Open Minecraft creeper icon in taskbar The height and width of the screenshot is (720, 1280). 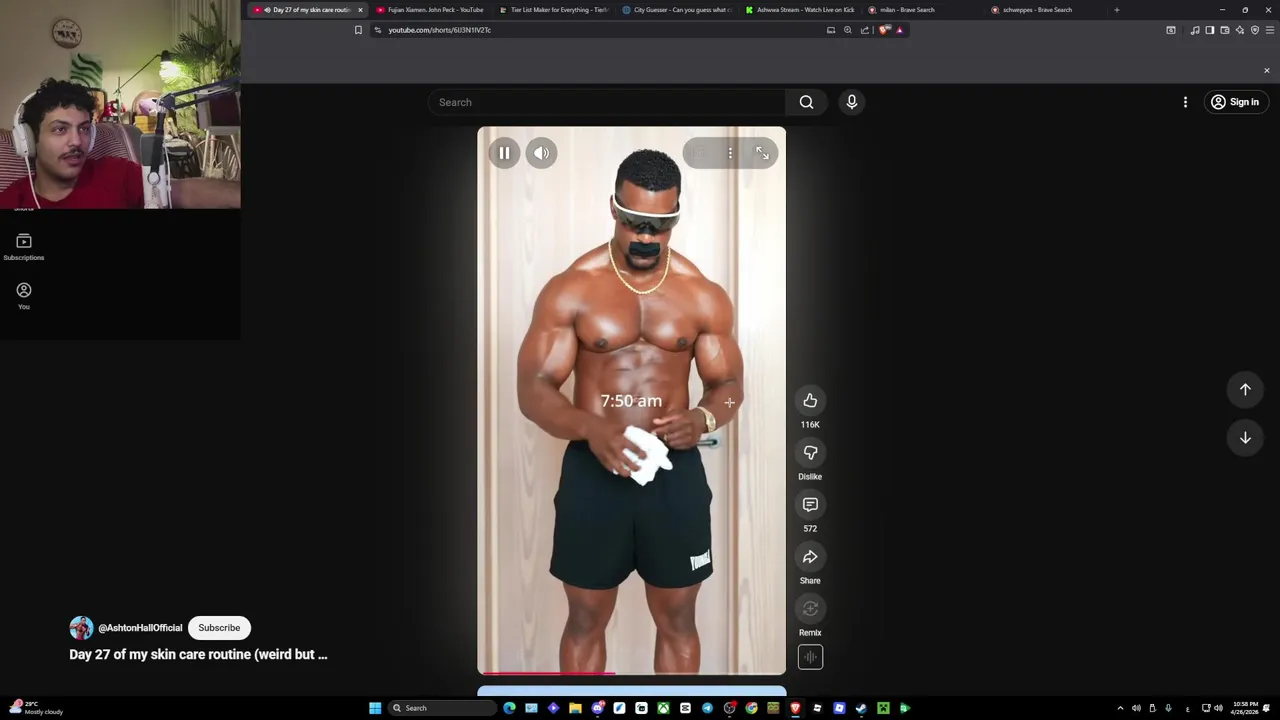click(883, 708)
